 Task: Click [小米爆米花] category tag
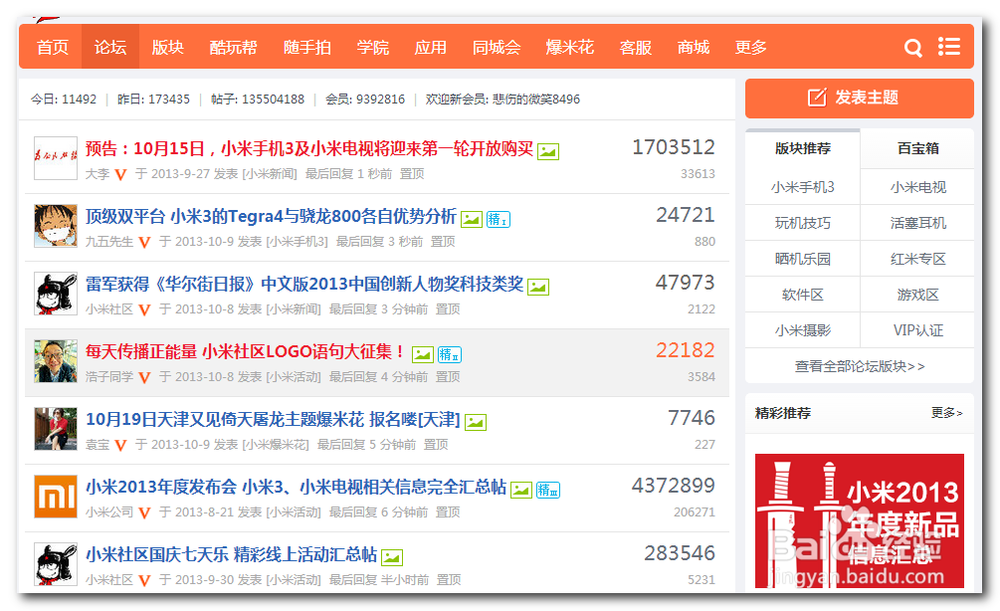tap(276, 445)
